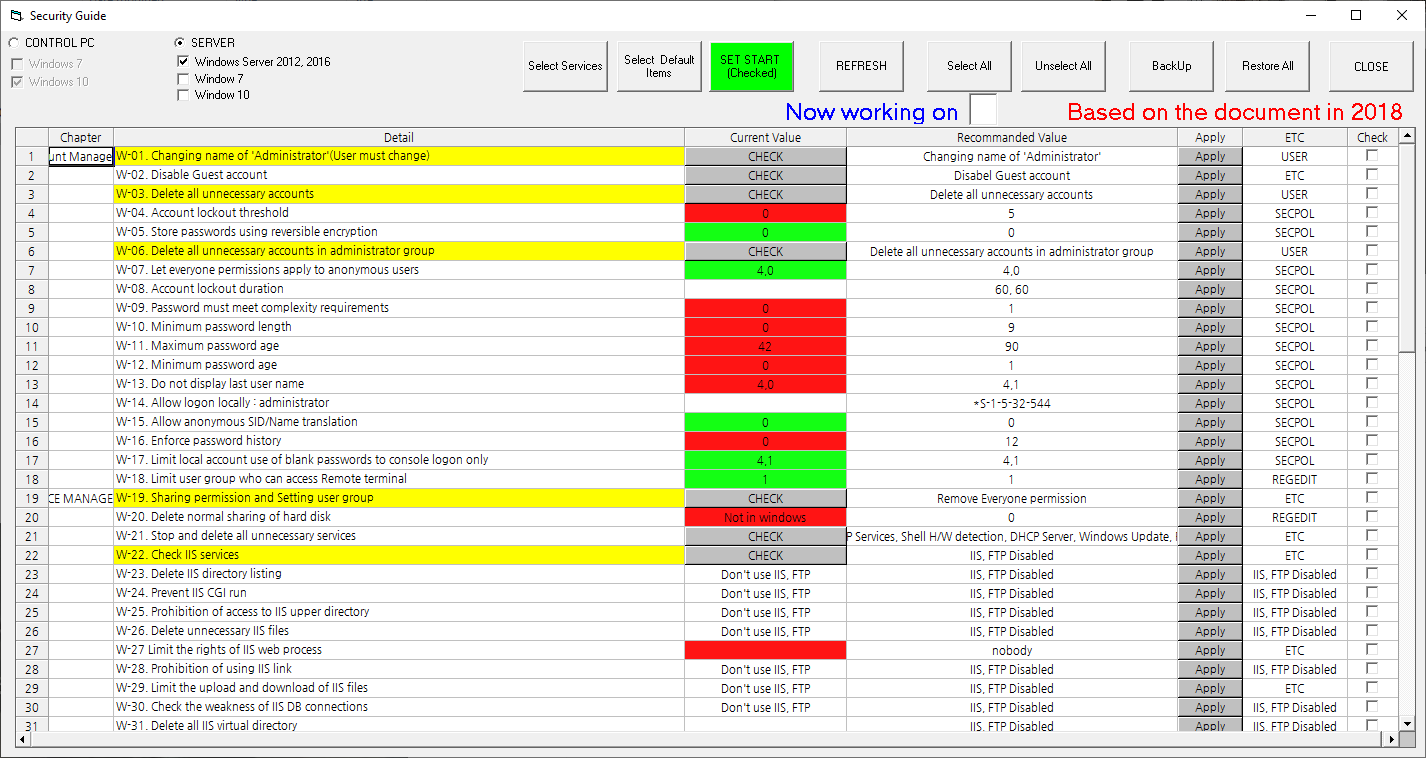Click recommended value '*S-1-5-32-544'

click(1012, 403)
